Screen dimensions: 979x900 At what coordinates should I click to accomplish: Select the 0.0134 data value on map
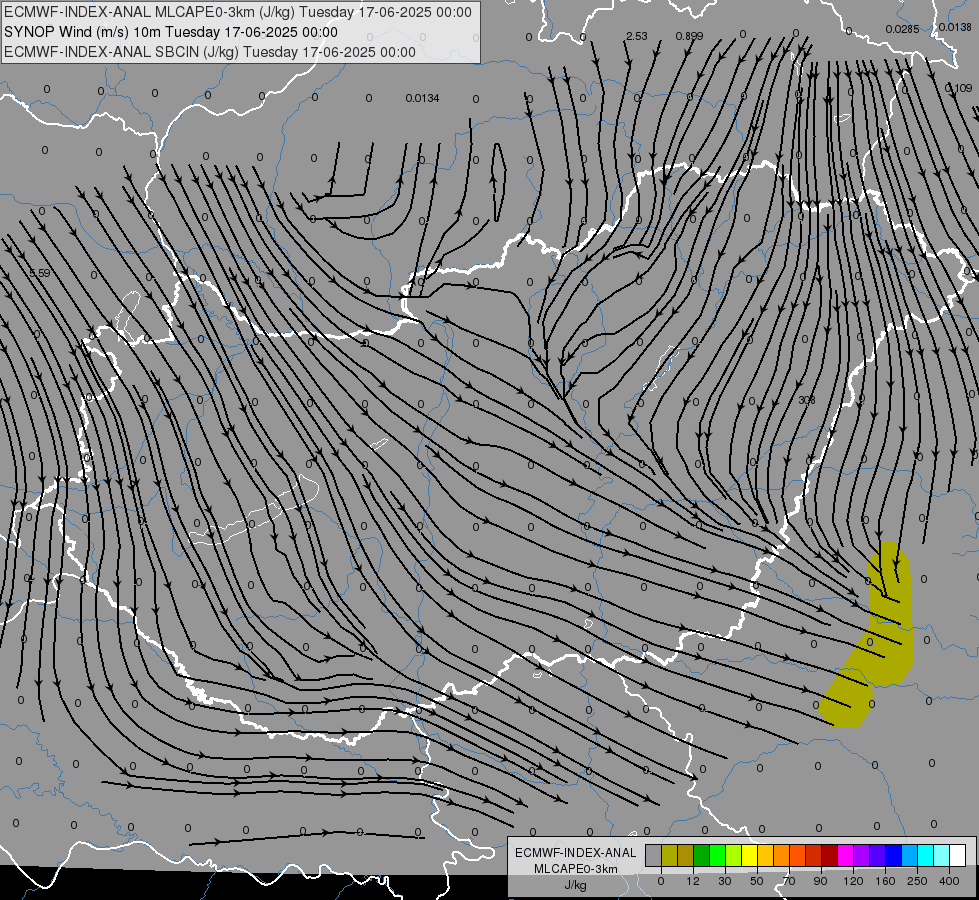pos(422,98)
